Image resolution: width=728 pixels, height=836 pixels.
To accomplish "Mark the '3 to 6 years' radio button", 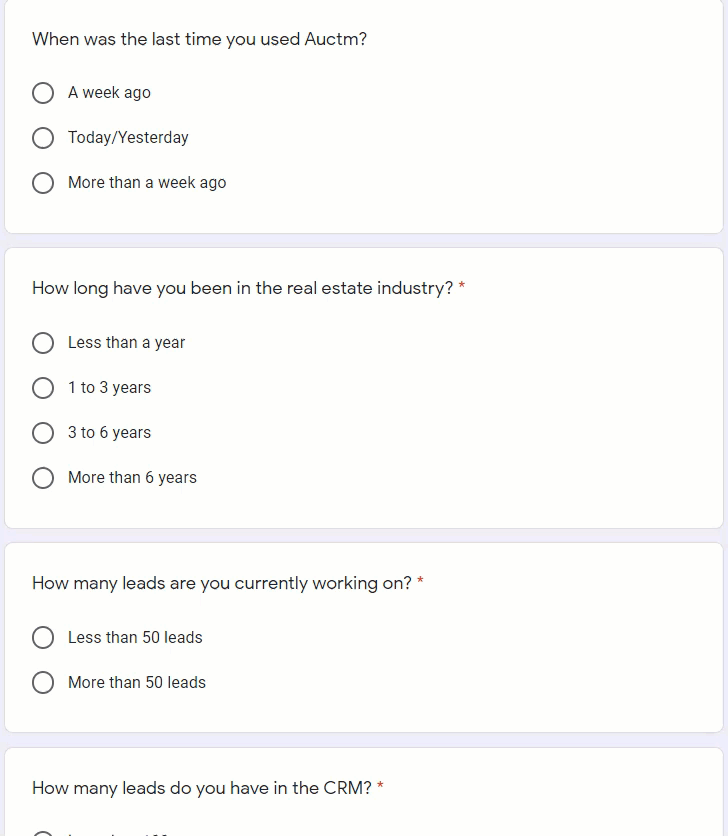I will coord(43,433).
